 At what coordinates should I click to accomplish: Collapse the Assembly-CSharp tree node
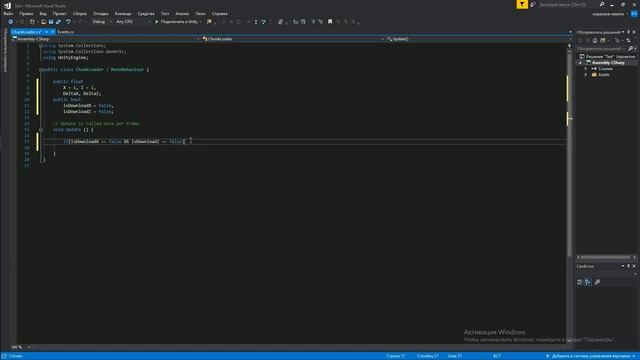click(580, 62)
